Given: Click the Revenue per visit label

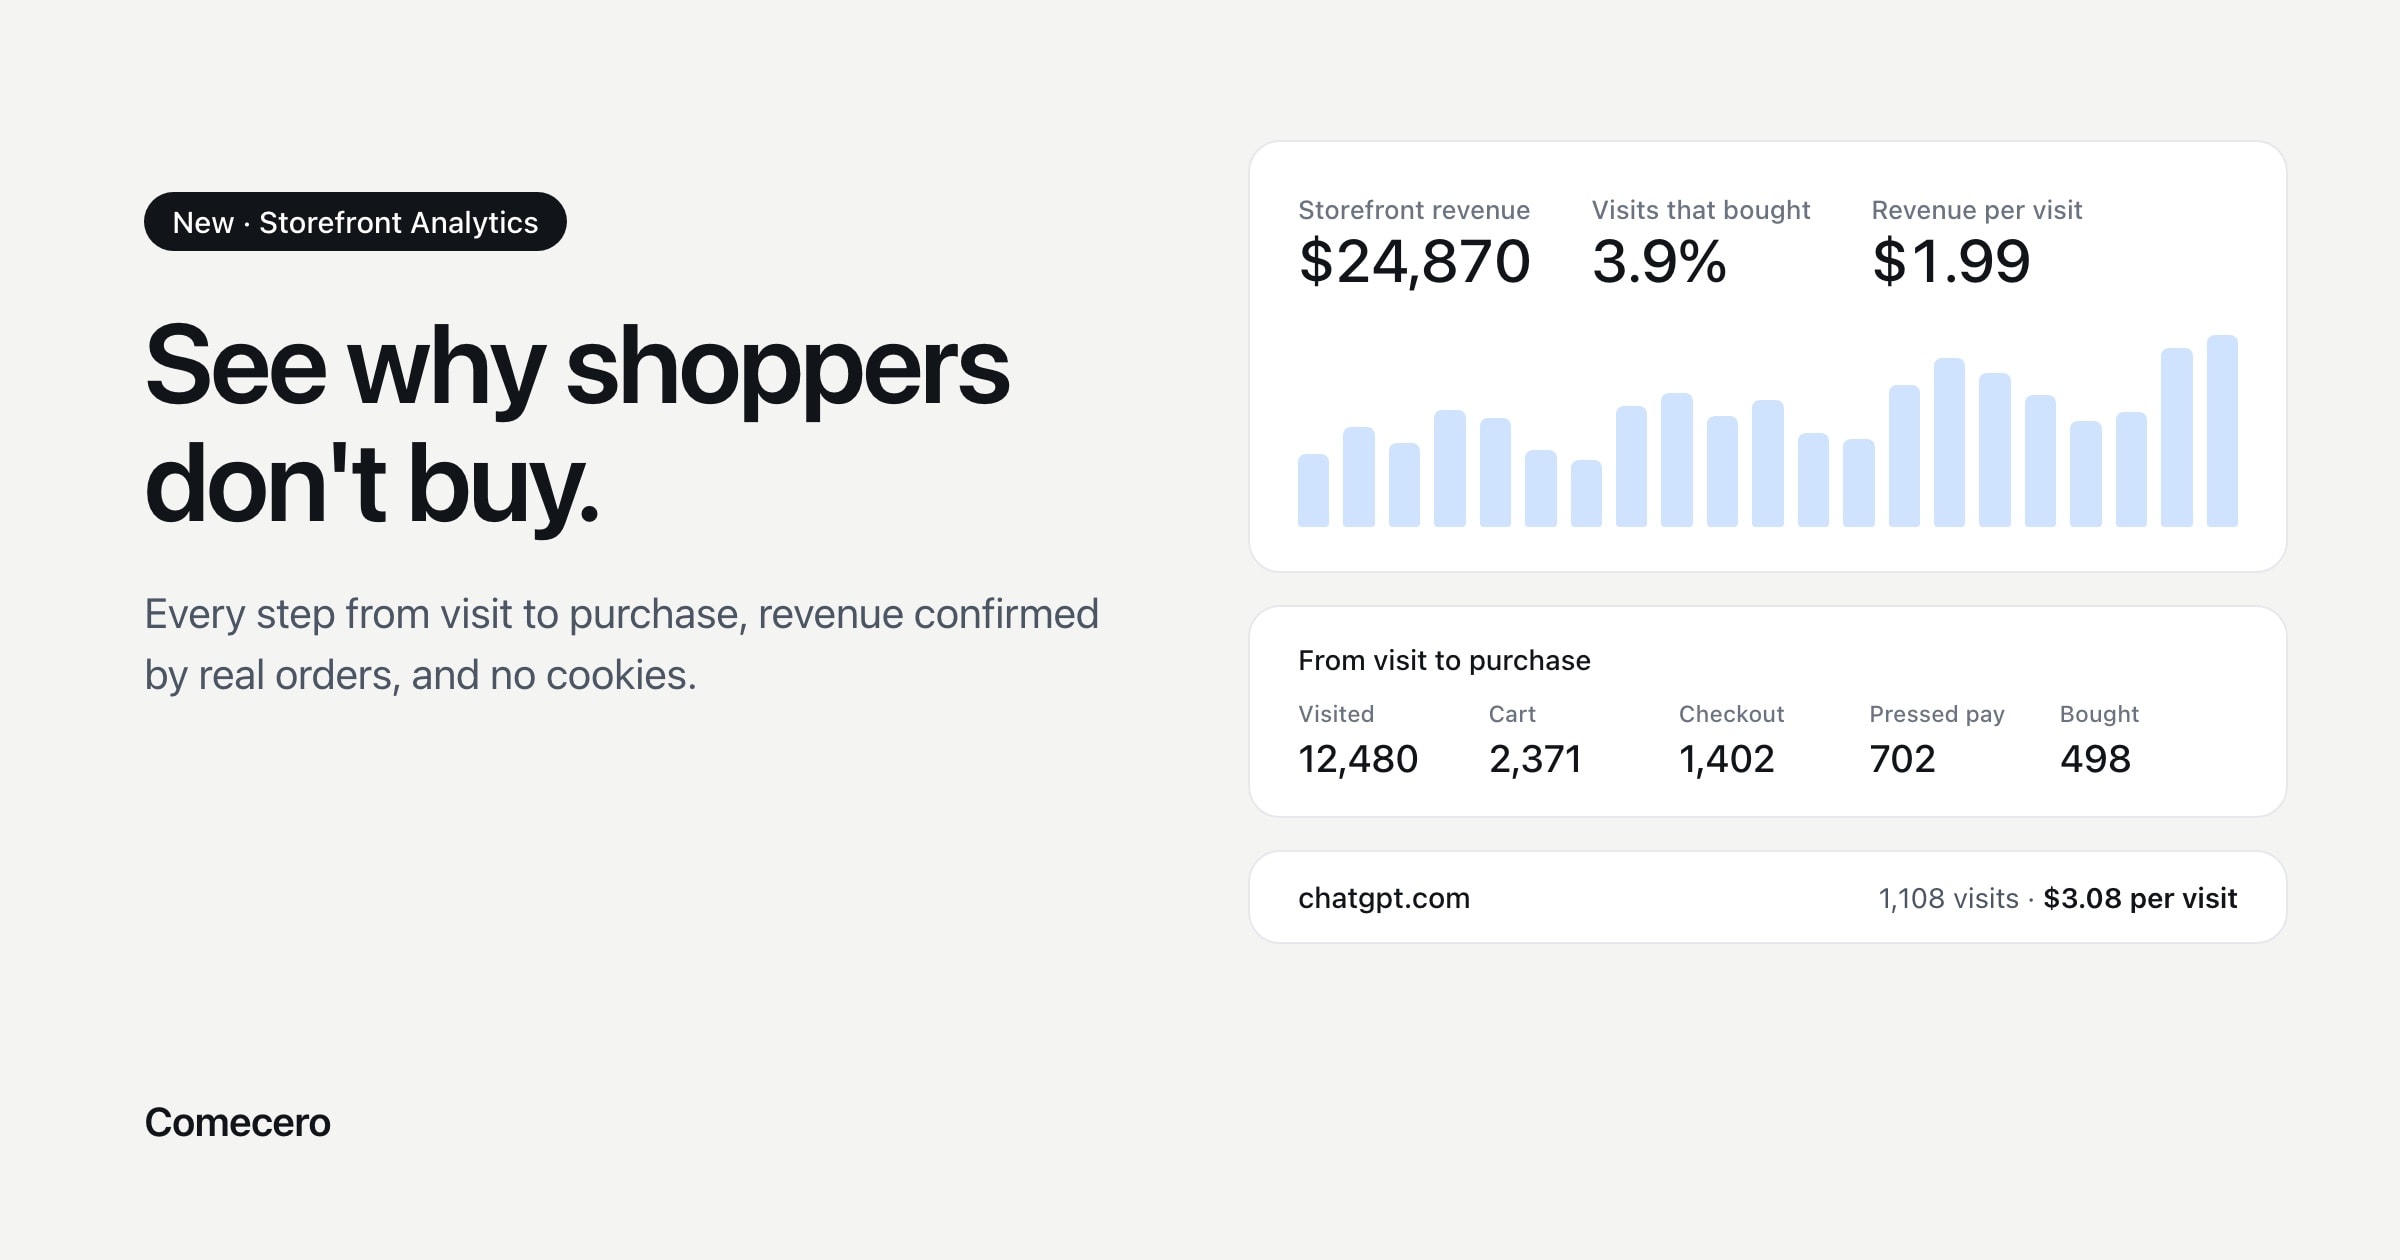Looking at the screenshot, I should pos(1977,210).
